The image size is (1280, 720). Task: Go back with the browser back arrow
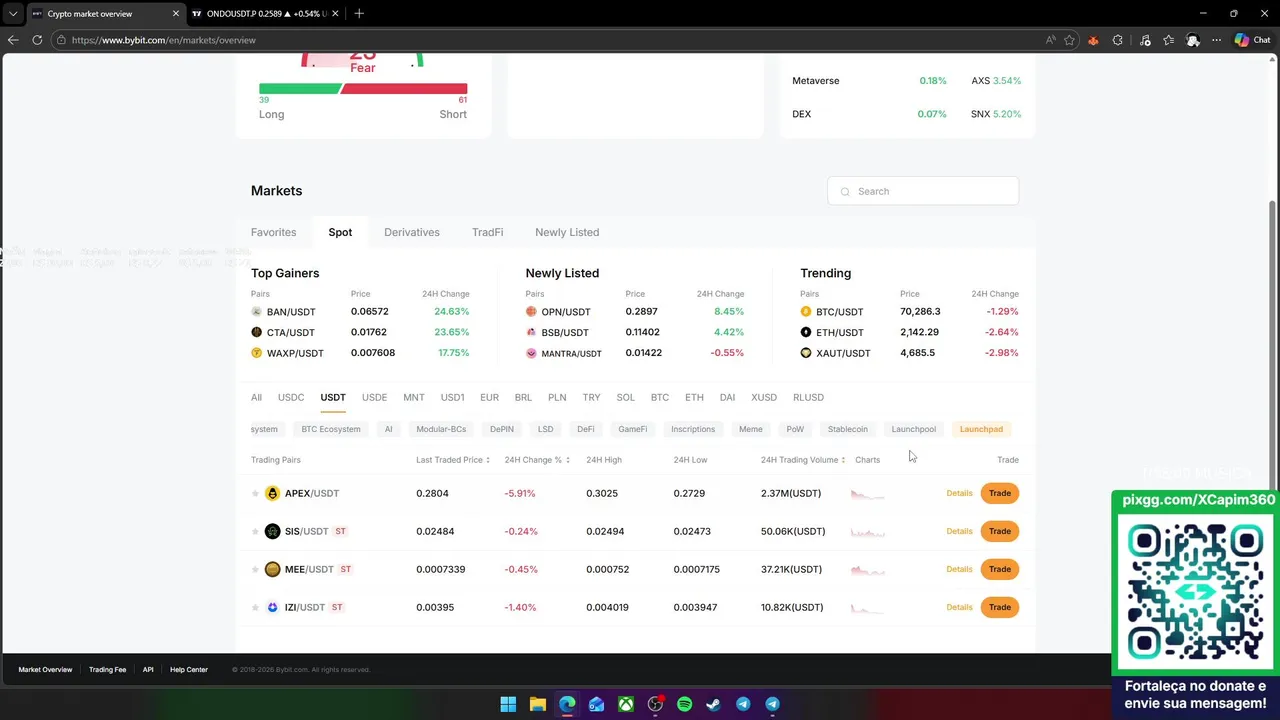[13, 40]
